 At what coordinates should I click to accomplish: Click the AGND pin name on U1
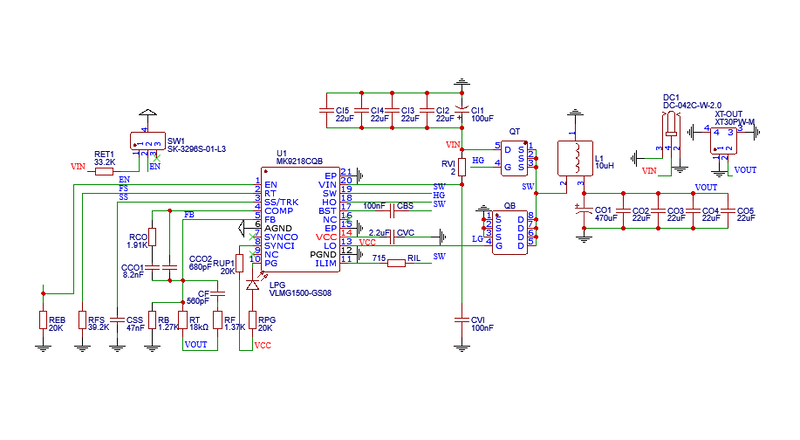pyautogui.click(x=278, y=228)
